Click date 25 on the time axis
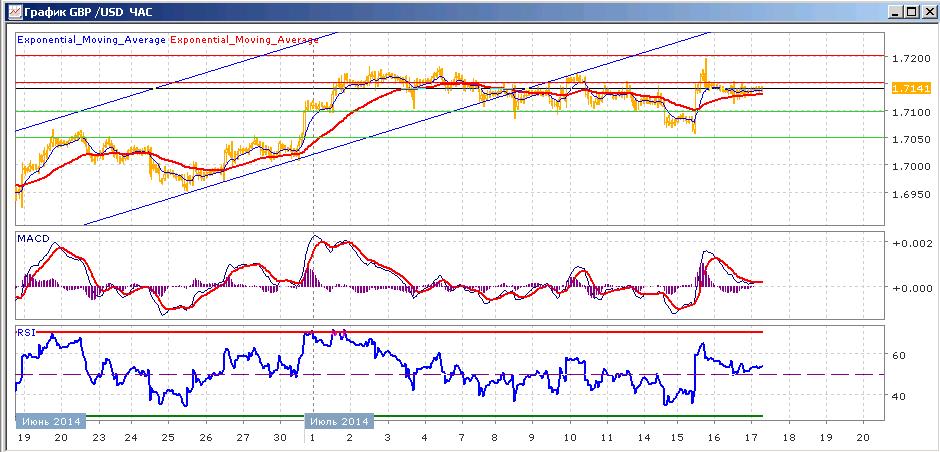The width and height of the screenshot is (940, 452). coord(168,438)
